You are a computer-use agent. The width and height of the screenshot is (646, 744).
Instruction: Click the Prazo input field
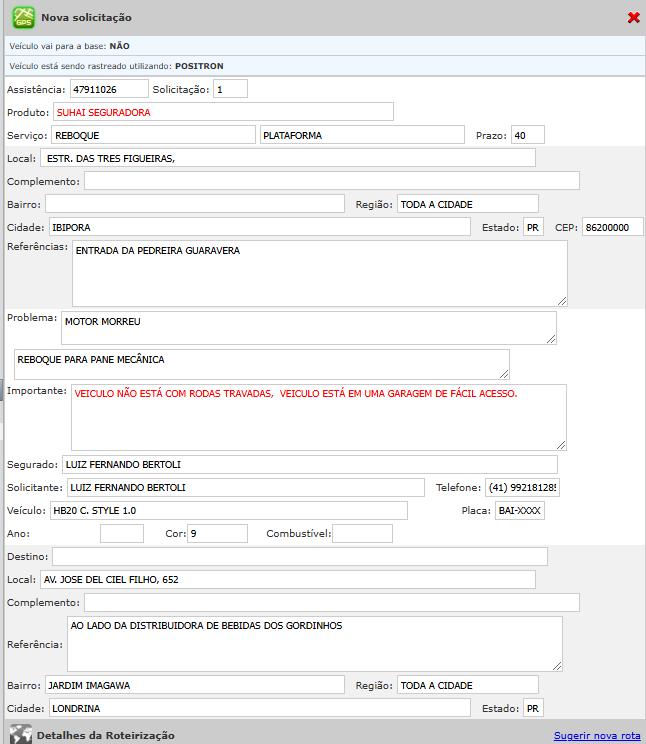(x=527, y=135)
